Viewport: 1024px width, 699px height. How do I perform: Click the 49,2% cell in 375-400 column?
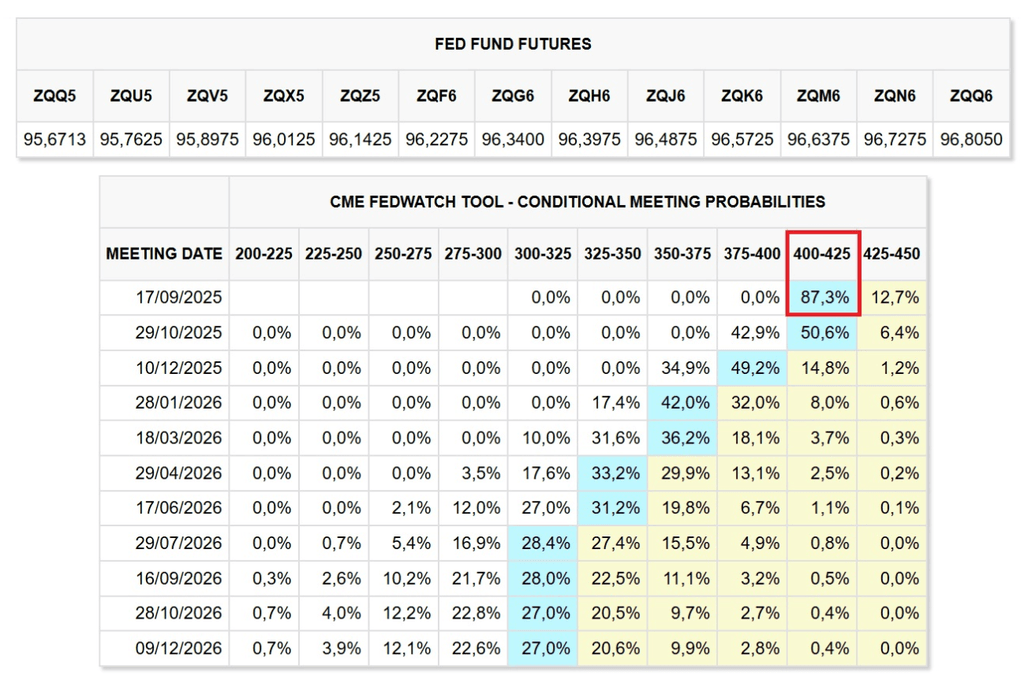point(752,367)
